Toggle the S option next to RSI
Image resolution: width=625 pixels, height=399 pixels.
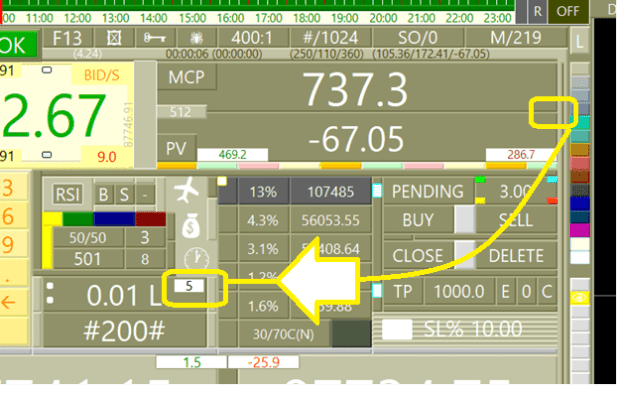124,195
